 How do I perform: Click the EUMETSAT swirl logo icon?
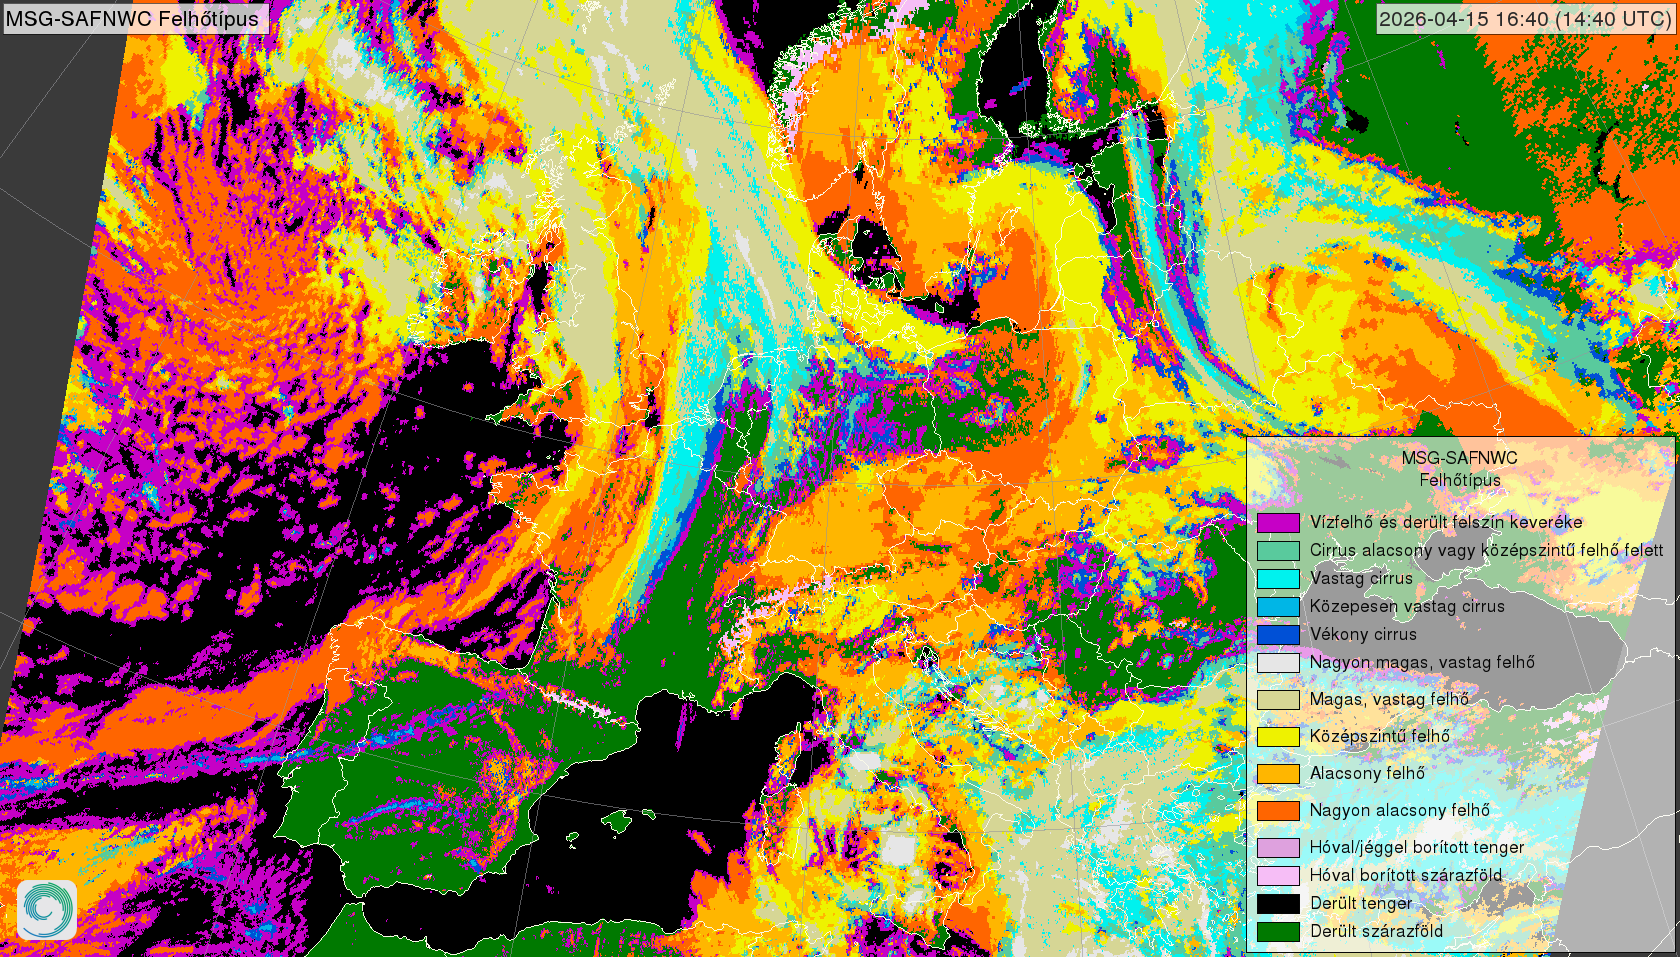click(x=46, y=909)
